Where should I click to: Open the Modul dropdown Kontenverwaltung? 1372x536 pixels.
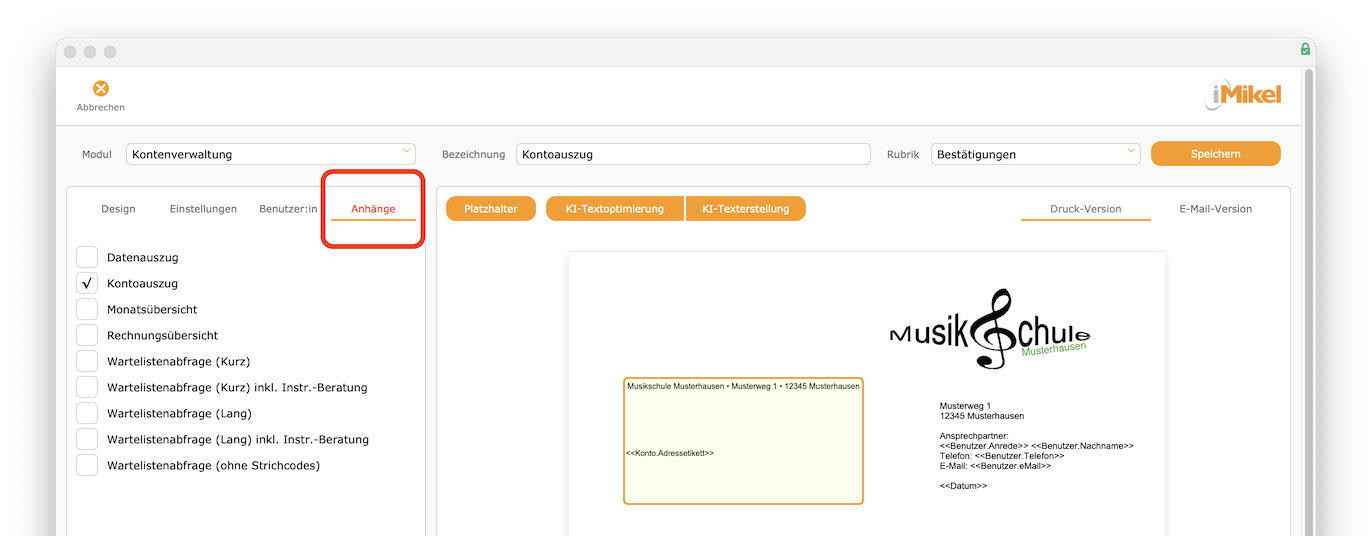pos(270,154)
